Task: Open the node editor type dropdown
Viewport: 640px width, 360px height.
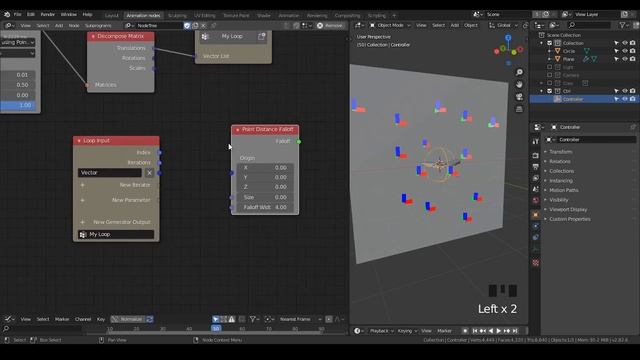Action: coord(9,25)
